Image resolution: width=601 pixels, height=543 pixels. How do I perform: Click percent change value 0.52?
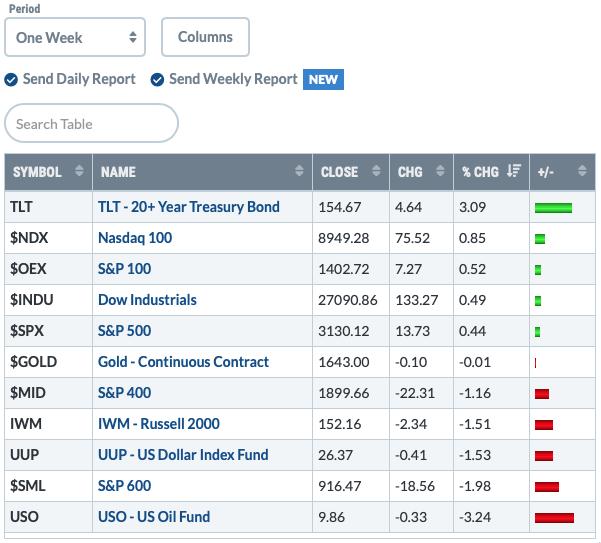[472, 269]
